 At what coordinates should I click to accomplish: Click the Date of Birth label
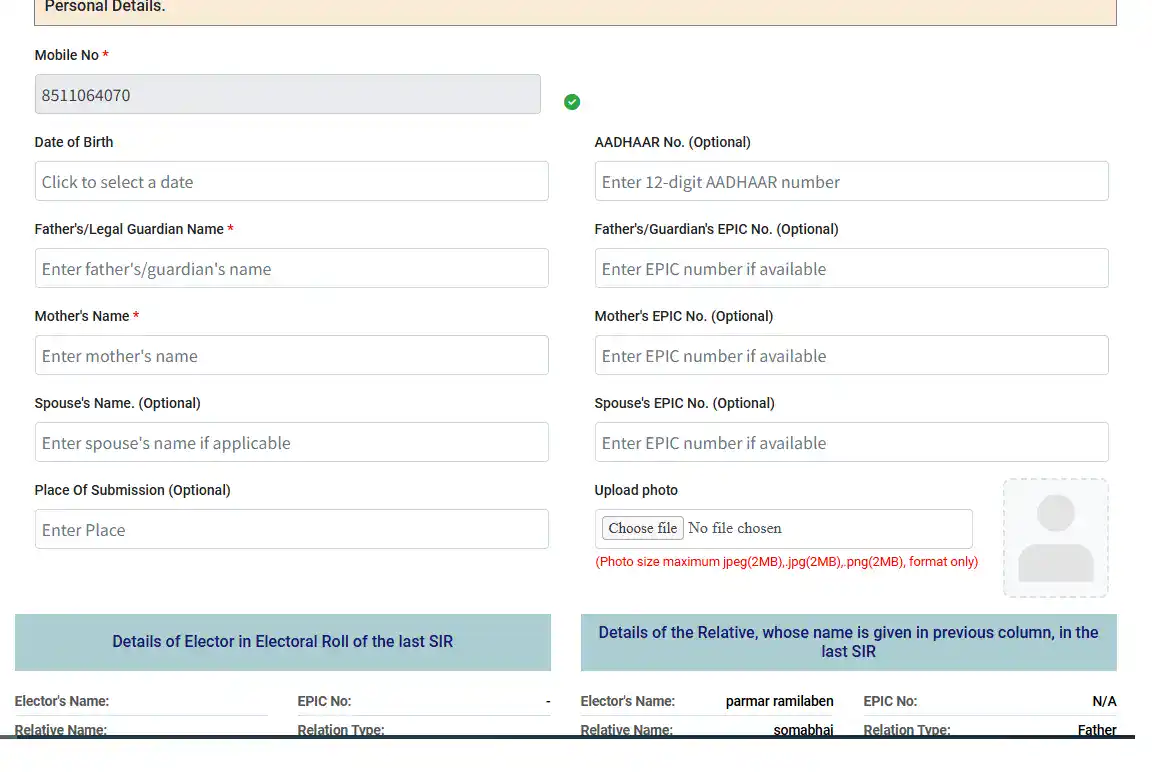click(74, 142)
